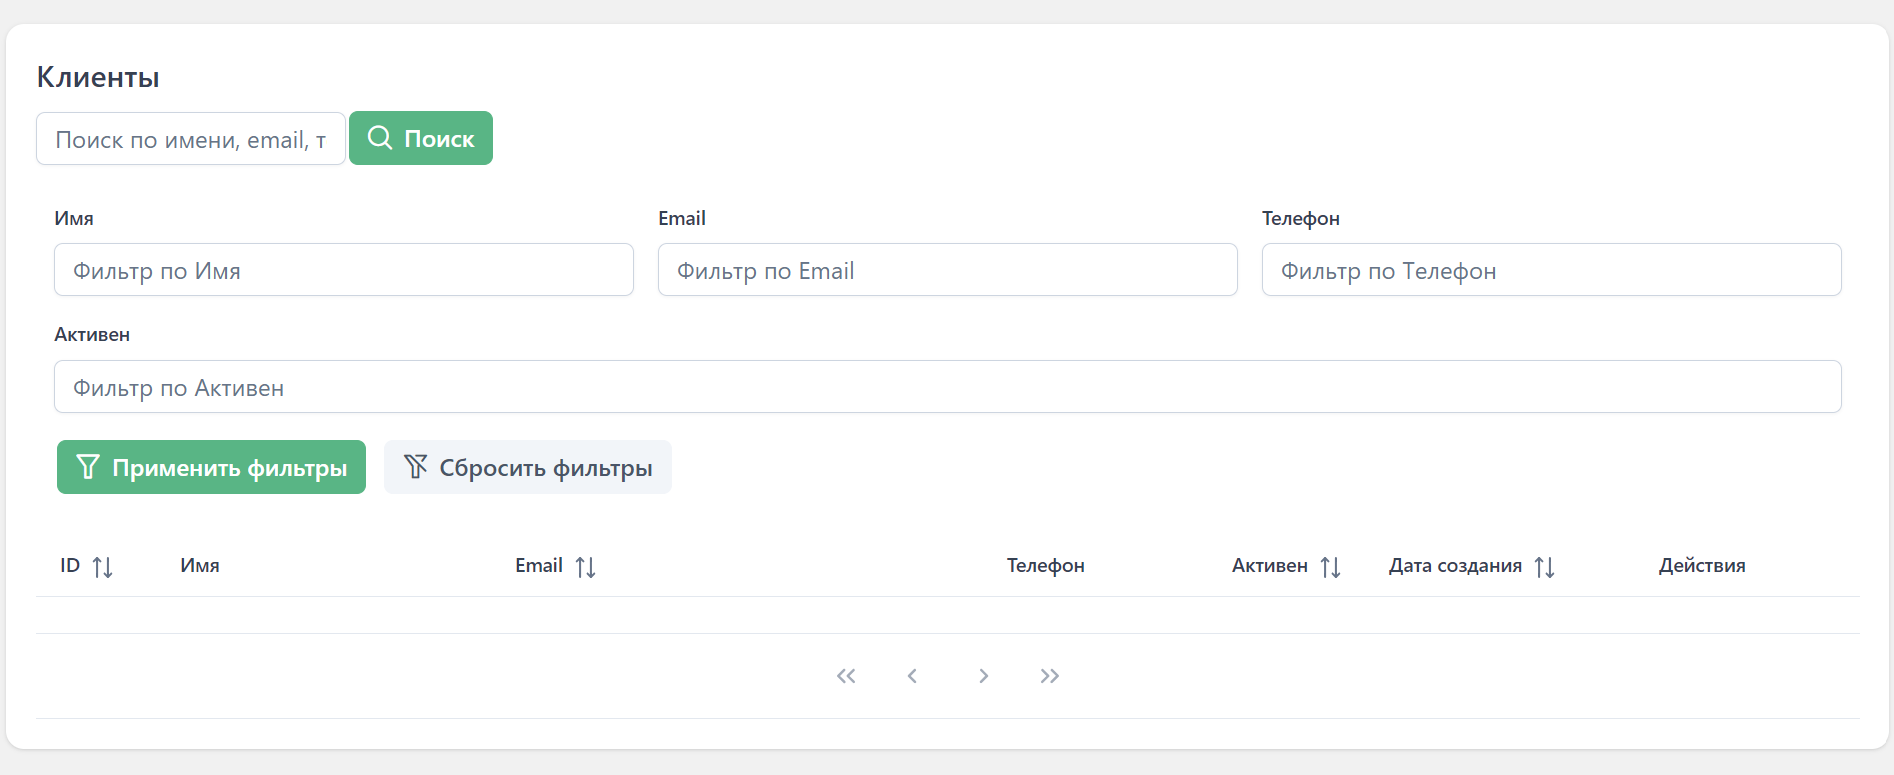
Task: Click the Дата создания header text
Action: [1455, 566]
